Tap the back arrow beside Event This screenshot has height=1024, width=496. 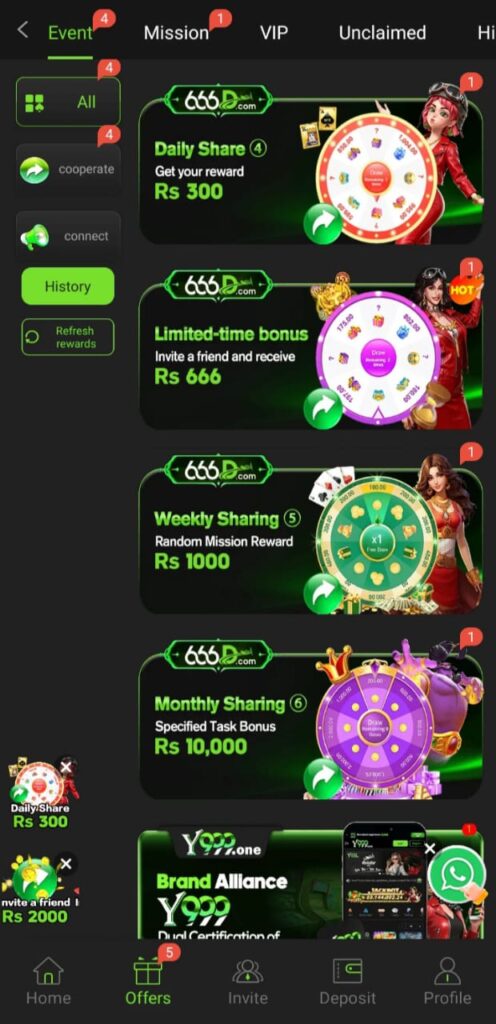pos(23,29)
